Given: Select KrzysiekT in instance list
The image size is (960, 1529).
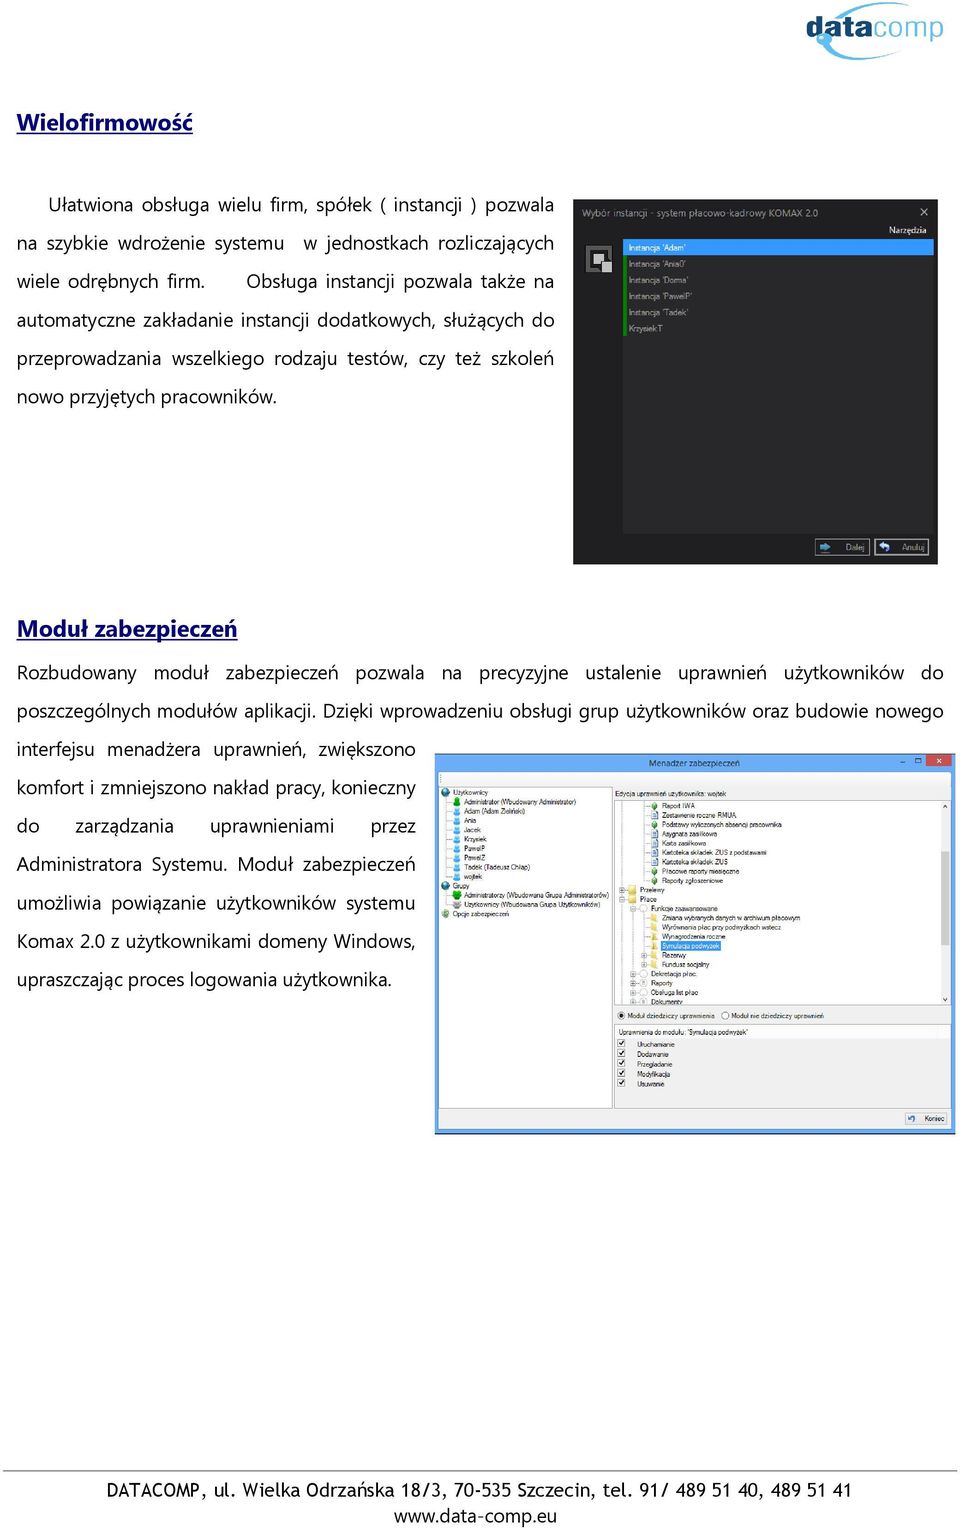Looking at the screenshot, I should 778,328.
